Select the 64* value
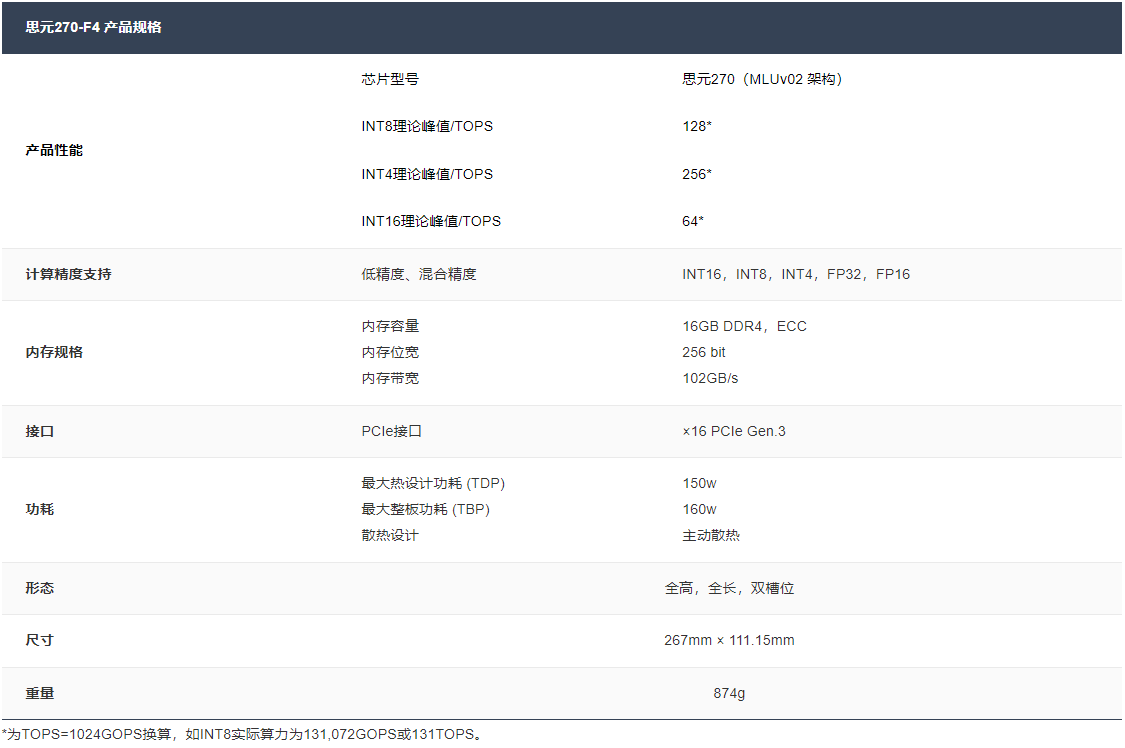Screen dimensions: 1125x748 (x=693, y=222)
